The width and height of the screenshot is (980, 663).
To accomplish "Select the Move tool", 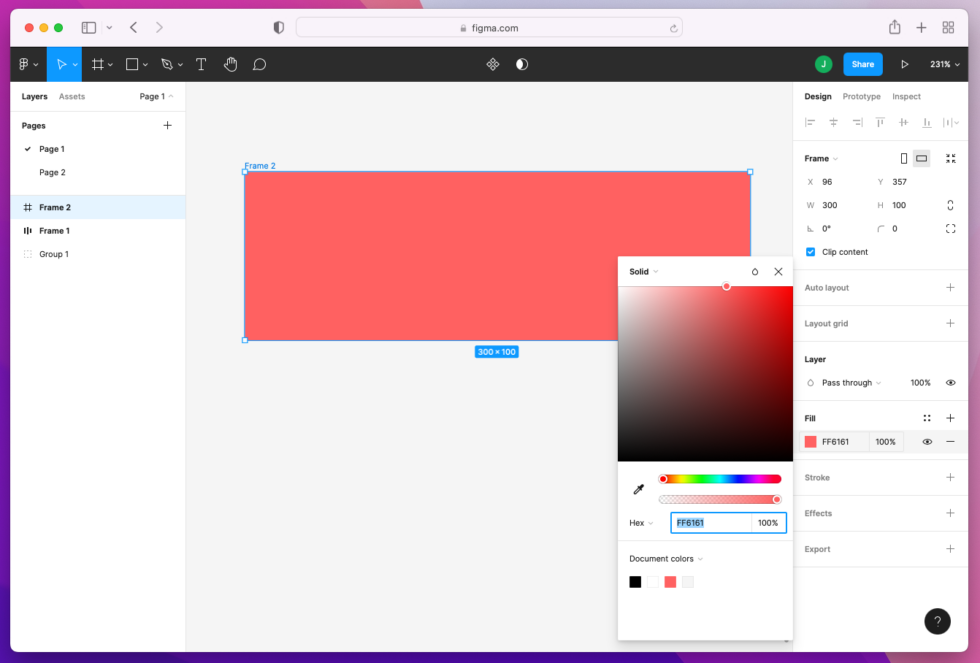I will coord(62,64).
